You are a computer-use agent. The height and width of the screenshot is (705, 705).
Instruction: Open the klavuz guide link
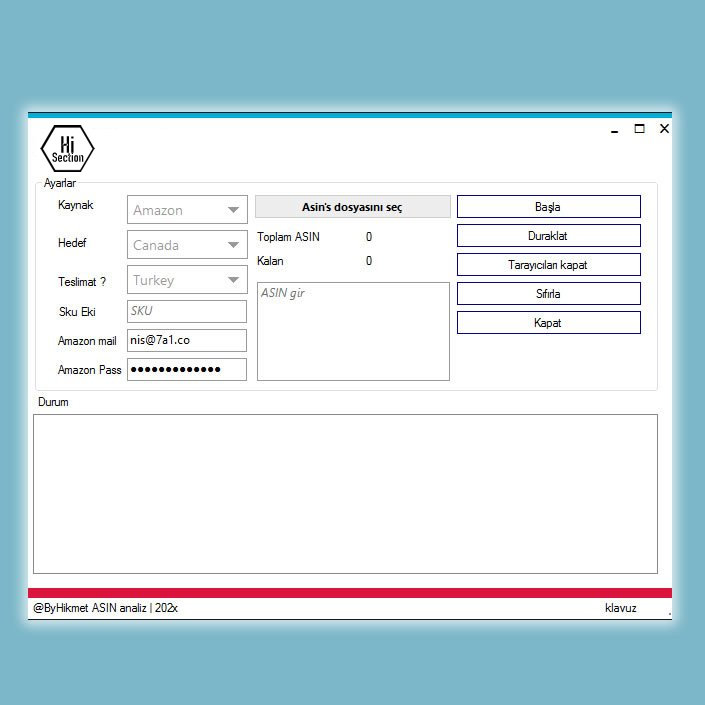point(620,608)
